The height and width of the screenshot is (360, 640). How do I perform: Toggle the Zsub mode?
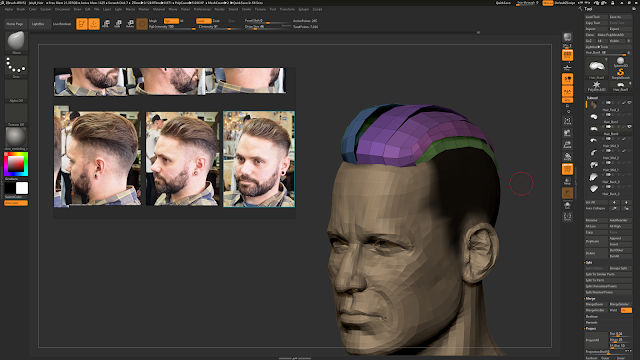(x=216, y=21)
